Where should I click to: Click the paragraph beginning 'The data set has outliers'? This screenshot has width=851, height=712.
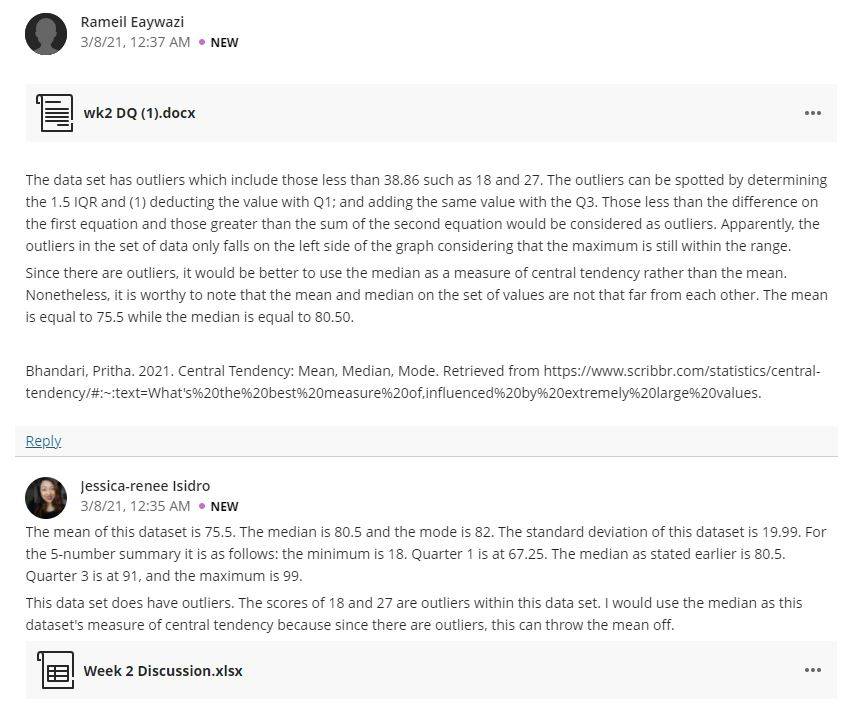(427, 213)
